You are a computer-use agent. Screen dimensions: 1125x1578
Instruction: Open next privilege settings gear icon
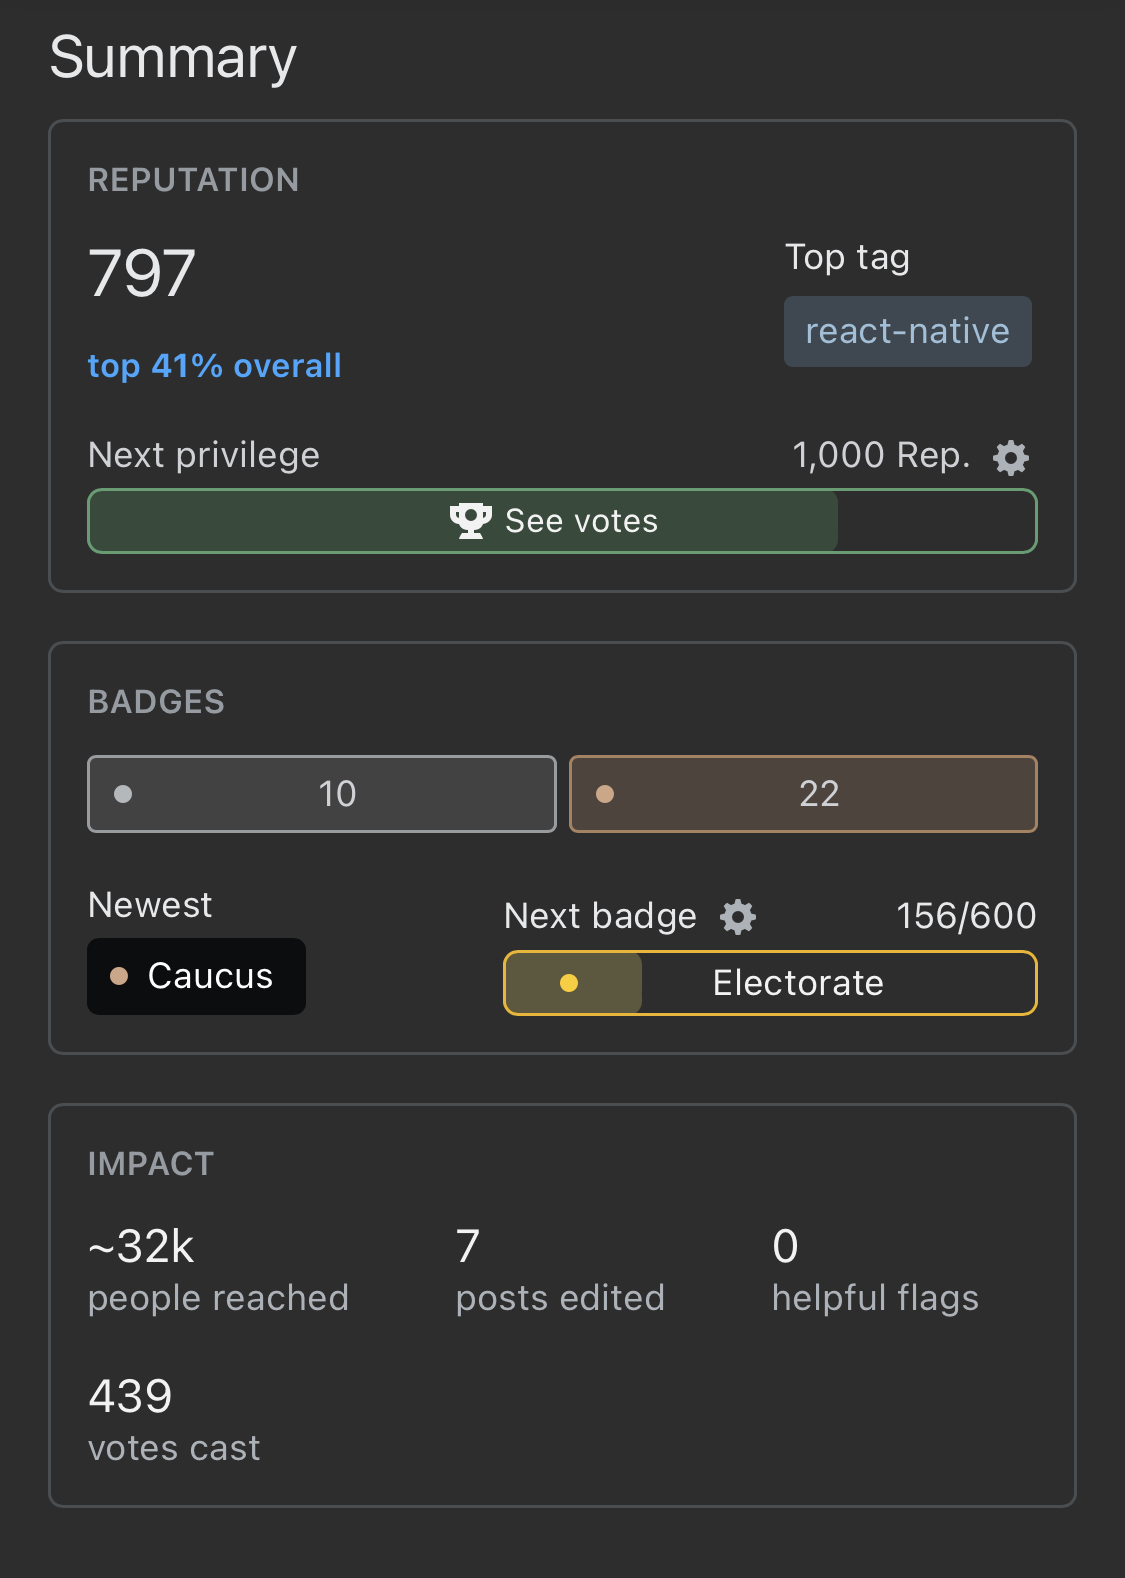point(1010,457)
